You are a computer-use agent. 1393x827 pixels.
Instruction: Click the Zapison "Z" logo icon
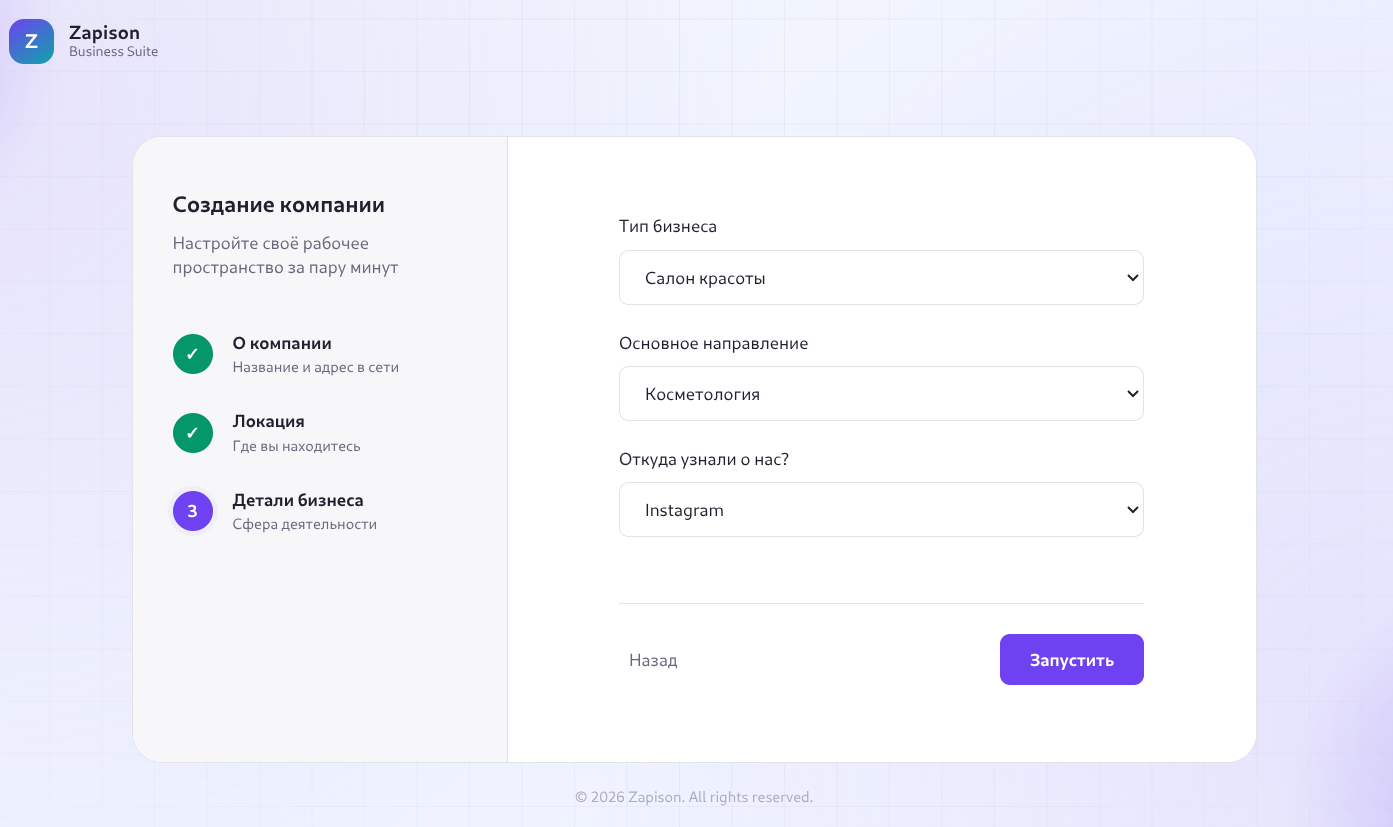pos(31,42)
